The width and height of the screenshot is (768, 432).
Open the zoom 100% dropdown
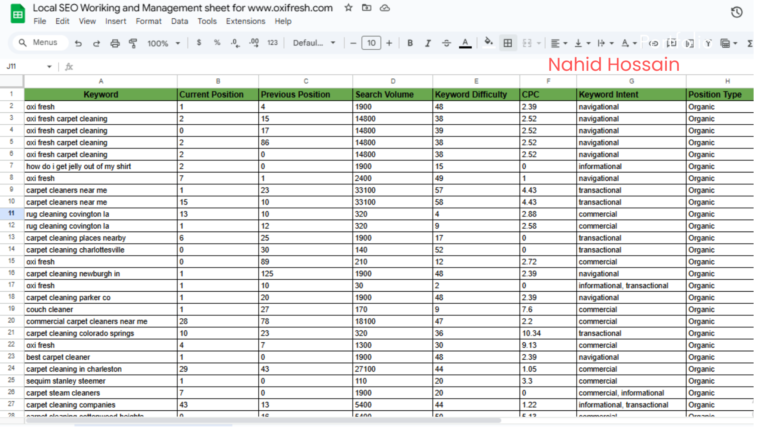(x=164, y=43)
